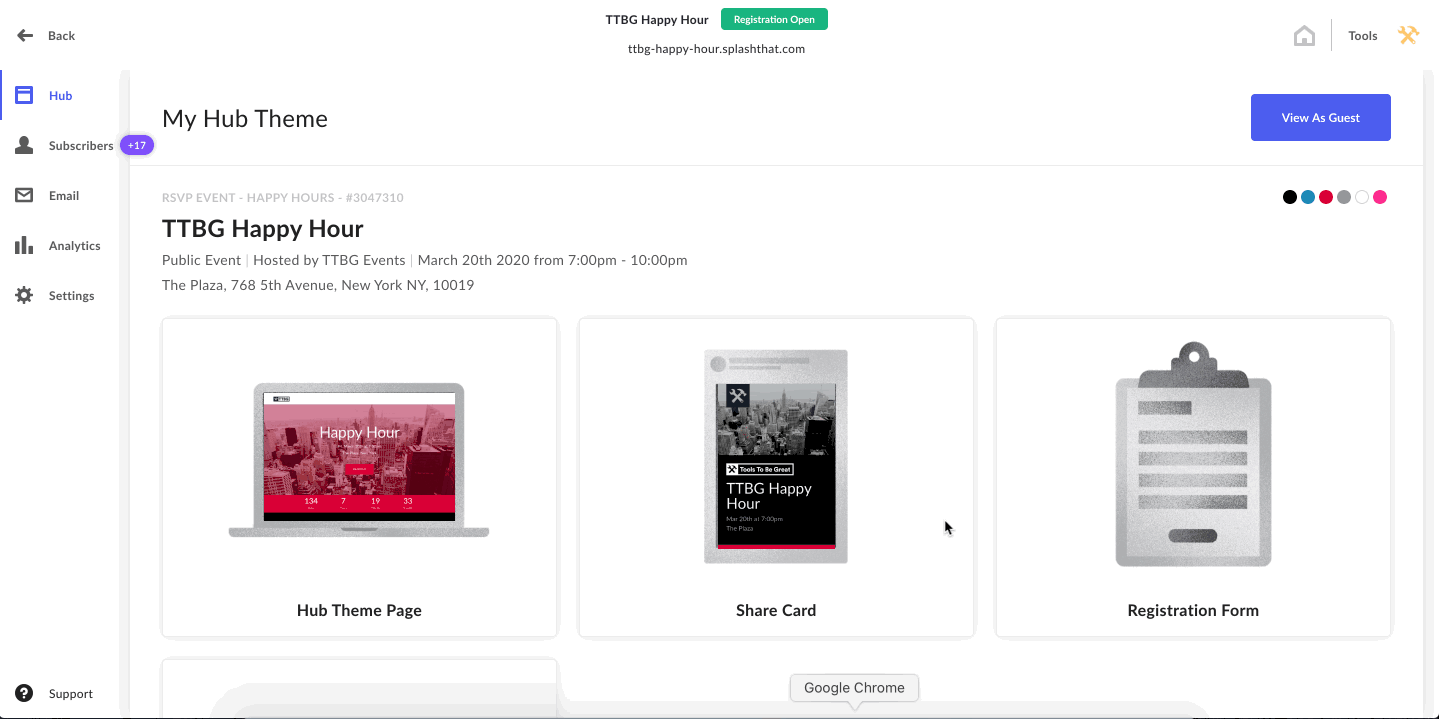Click the Subscribers person icon

pos(24,146)
